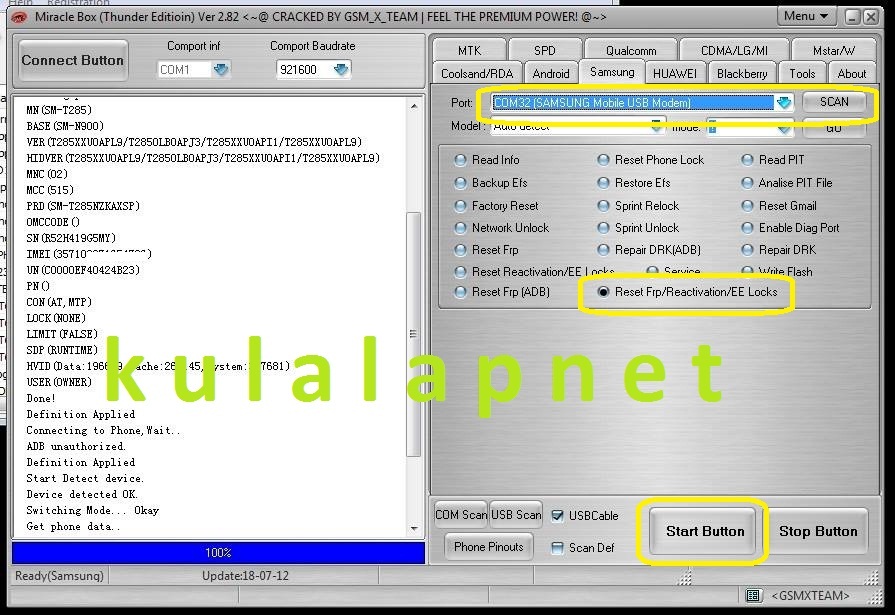This screenshot has width=895, height=615.
Task: Select the Enable Diag Port radio option
Action: click(x=747, y=228)
